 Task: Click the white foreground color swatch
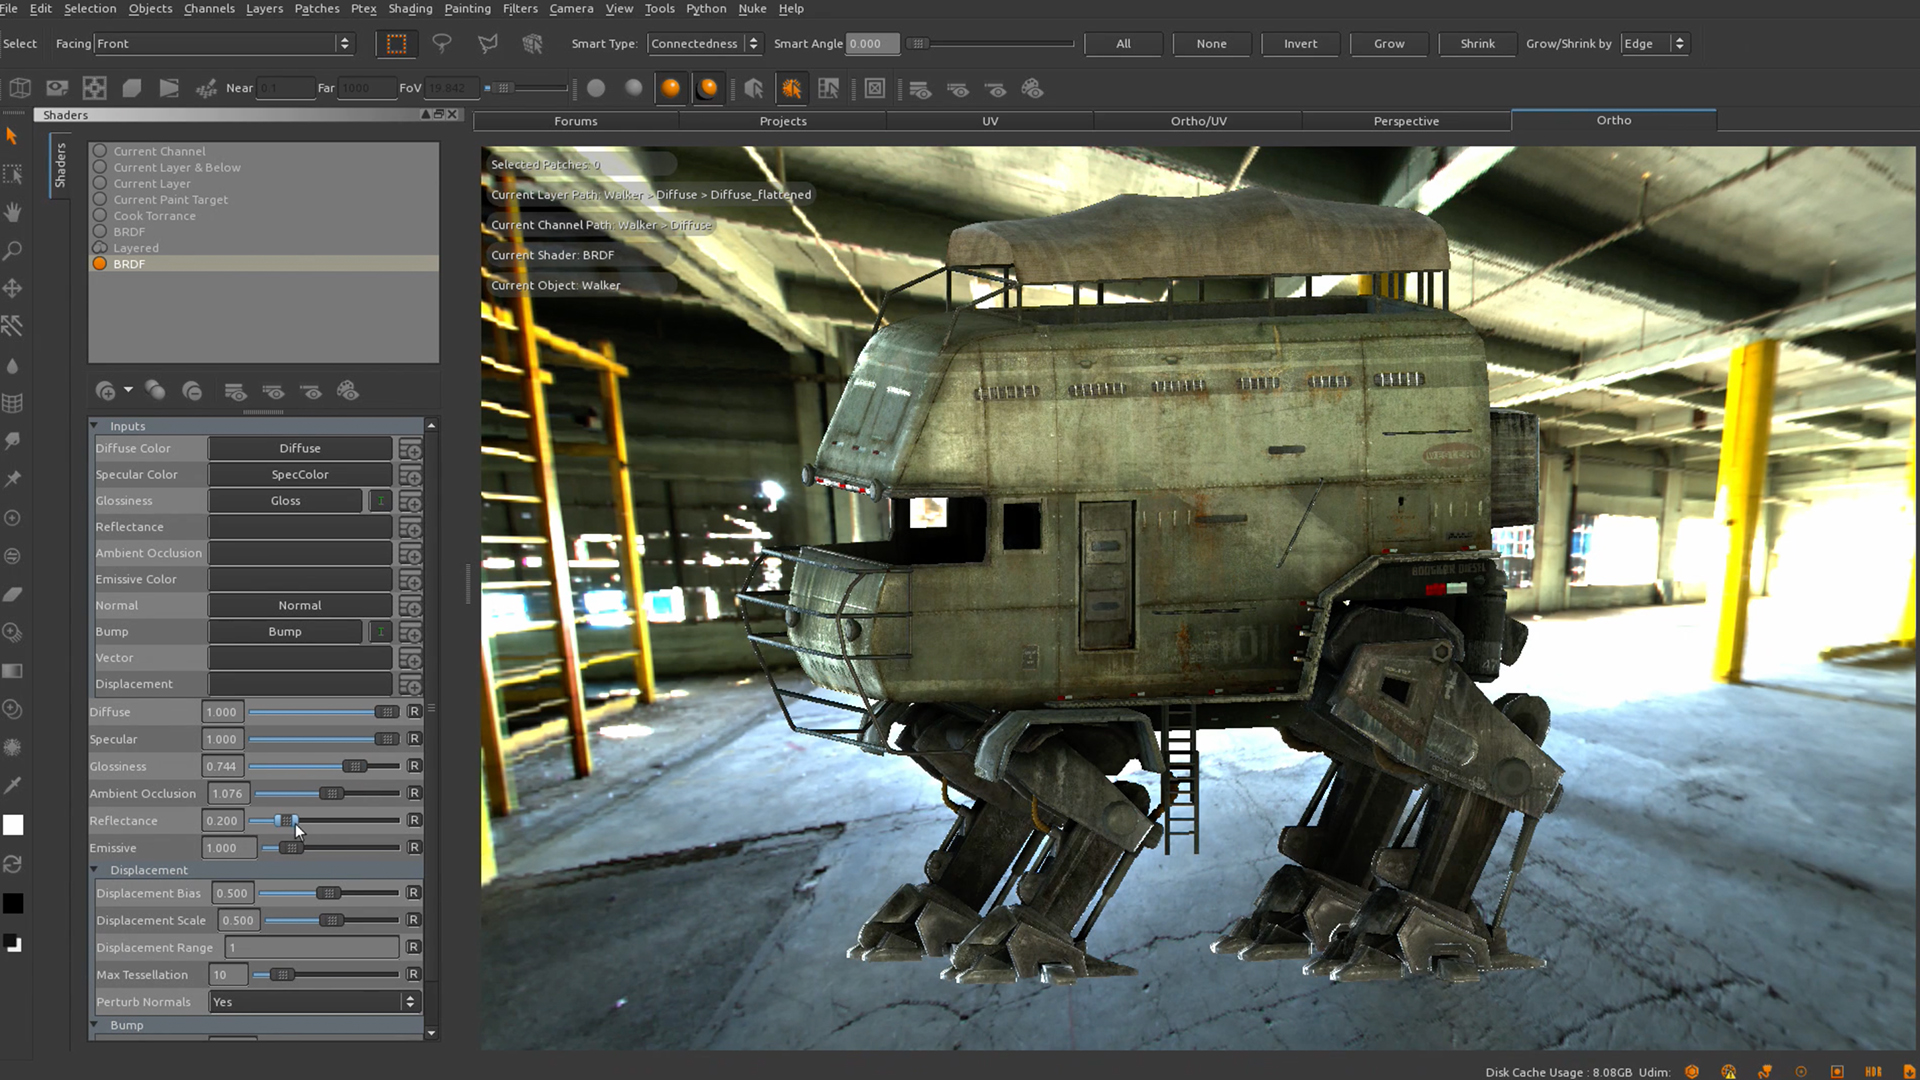coord(13,825)
